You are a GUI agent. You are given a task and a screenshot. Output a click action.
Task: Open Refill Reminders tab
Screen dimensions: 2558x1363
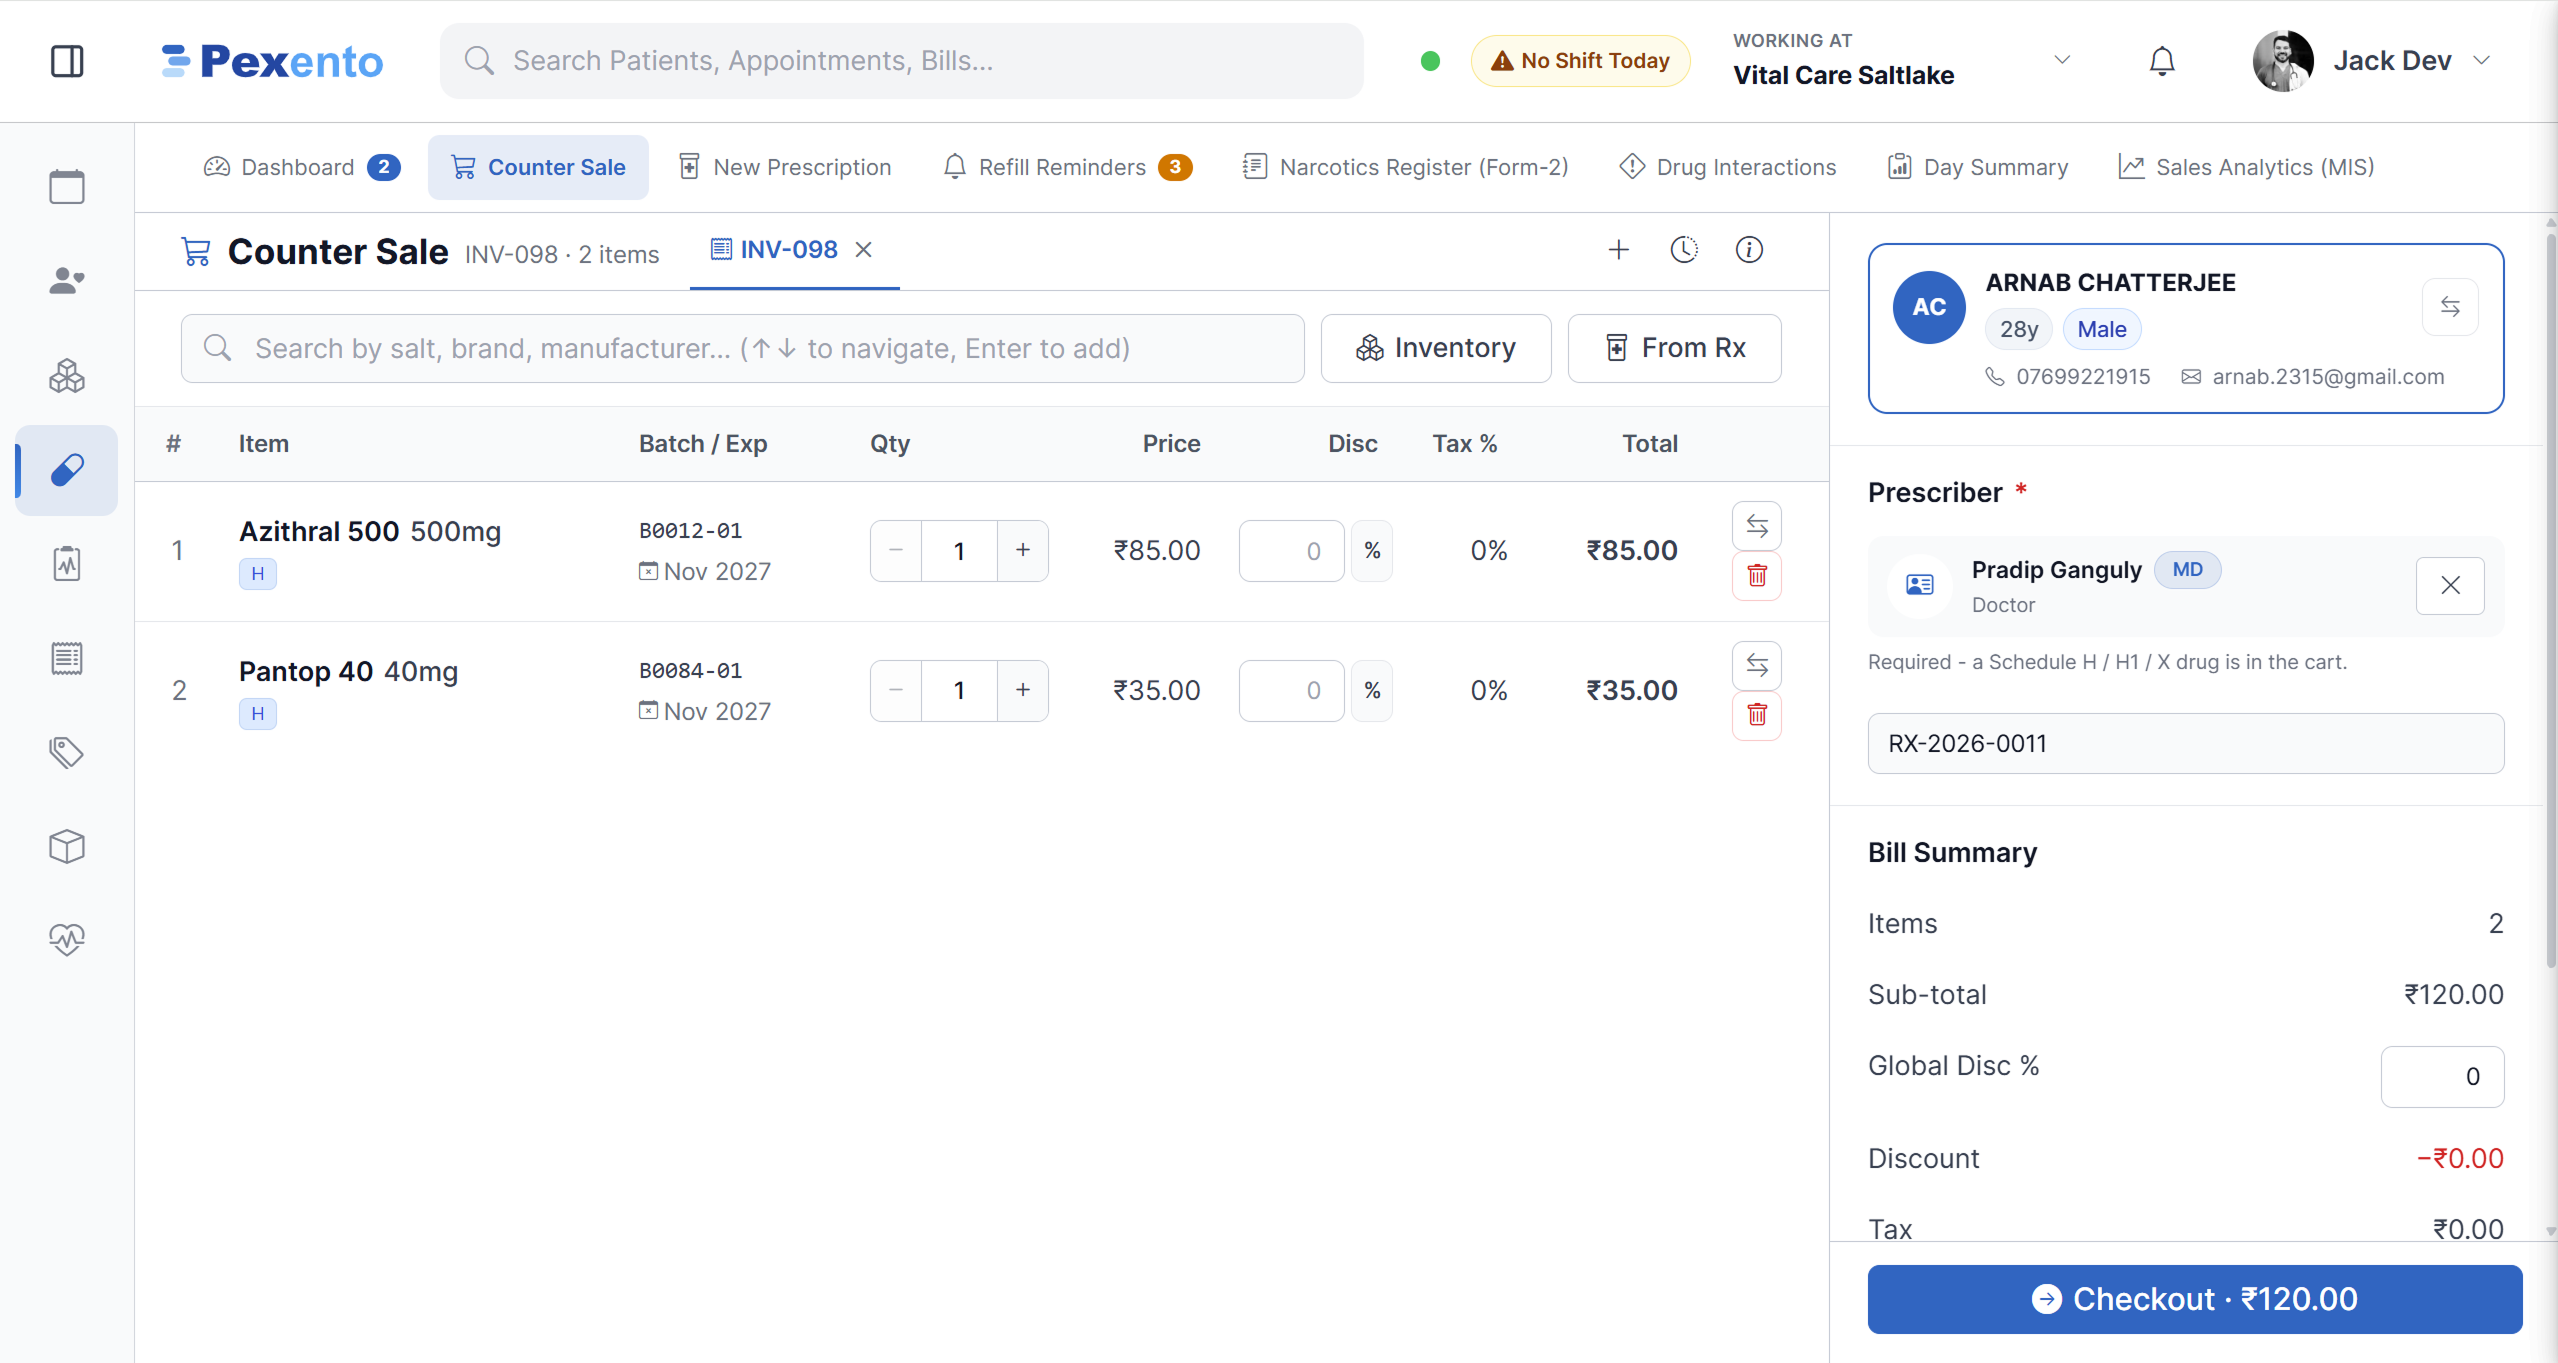tap(1067, 167)
